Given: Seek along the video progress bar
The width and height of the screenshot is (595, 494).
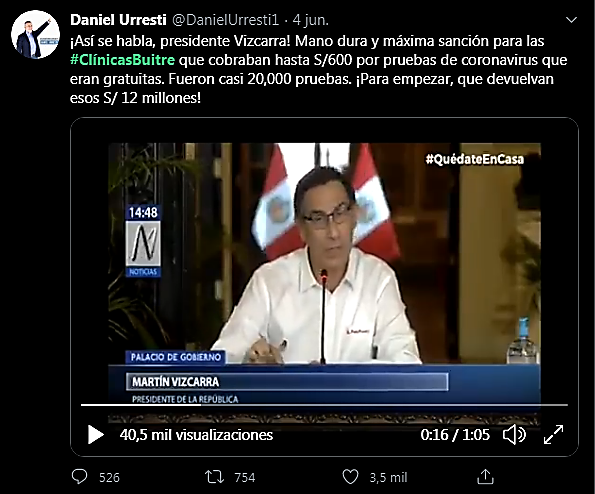Looking at the screenshot, I should (324, 405).
